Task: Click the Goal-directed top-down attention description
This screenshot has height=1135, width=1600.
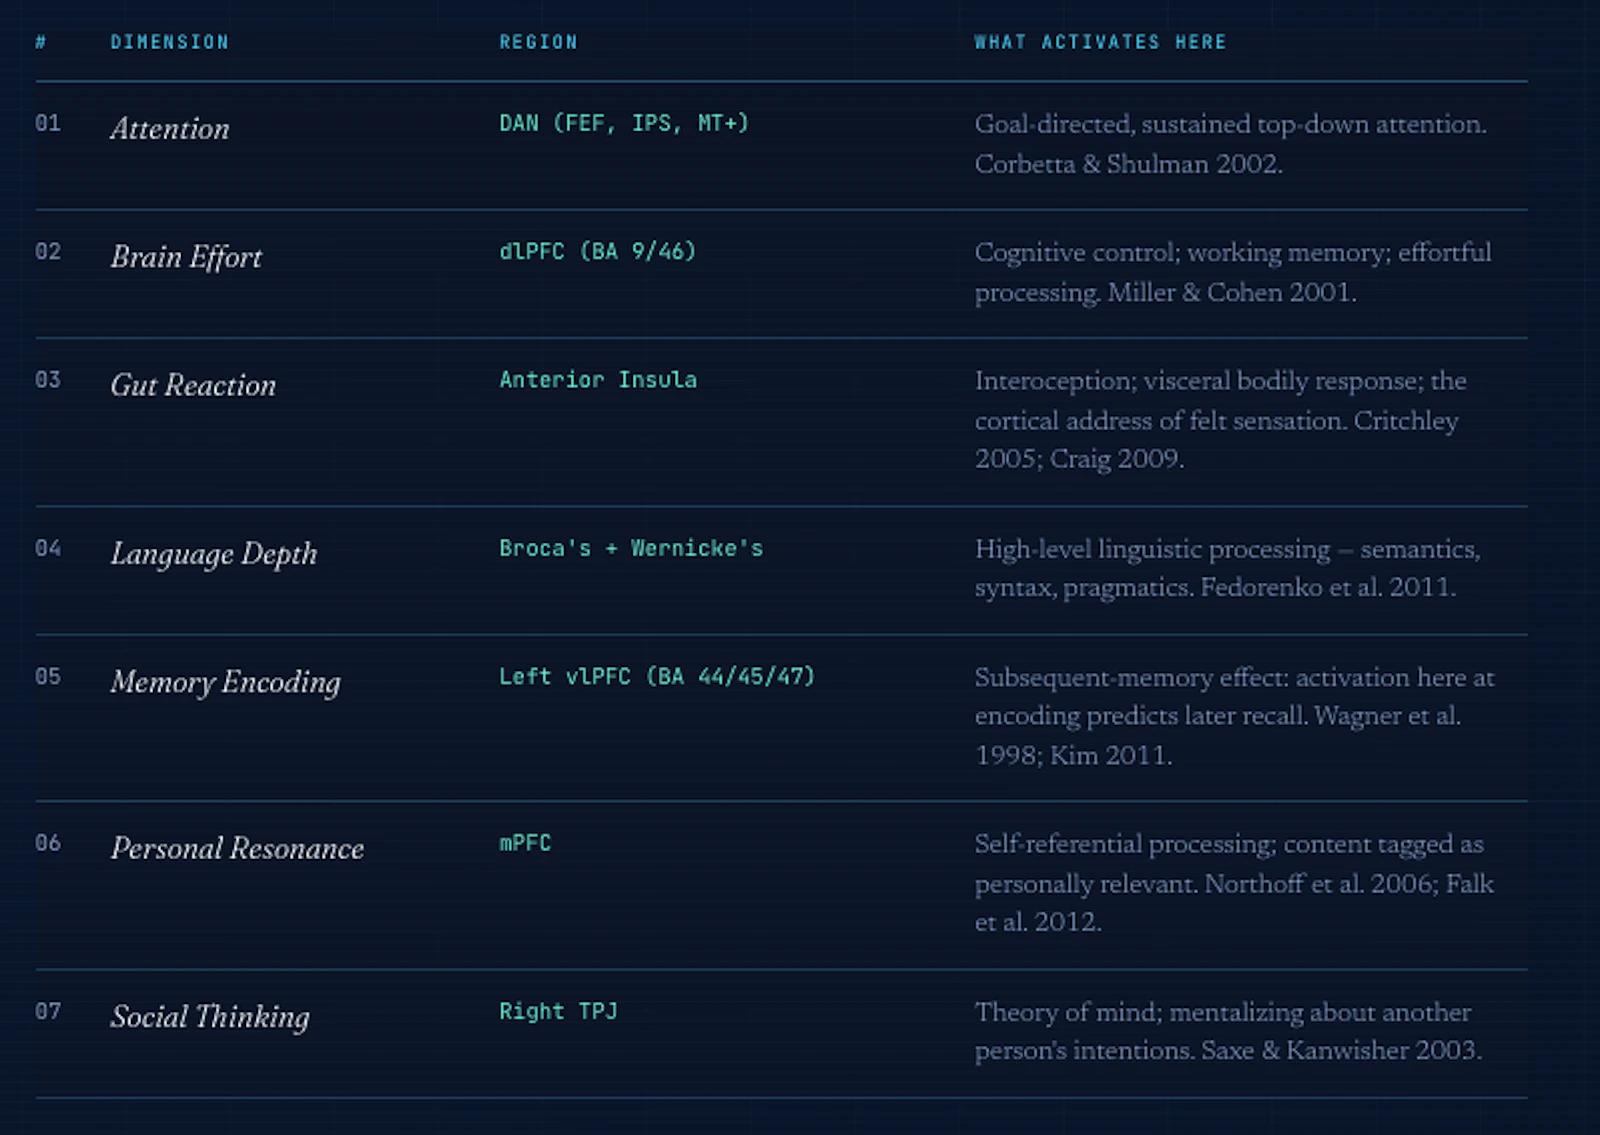Action: tap(1231, 144)
